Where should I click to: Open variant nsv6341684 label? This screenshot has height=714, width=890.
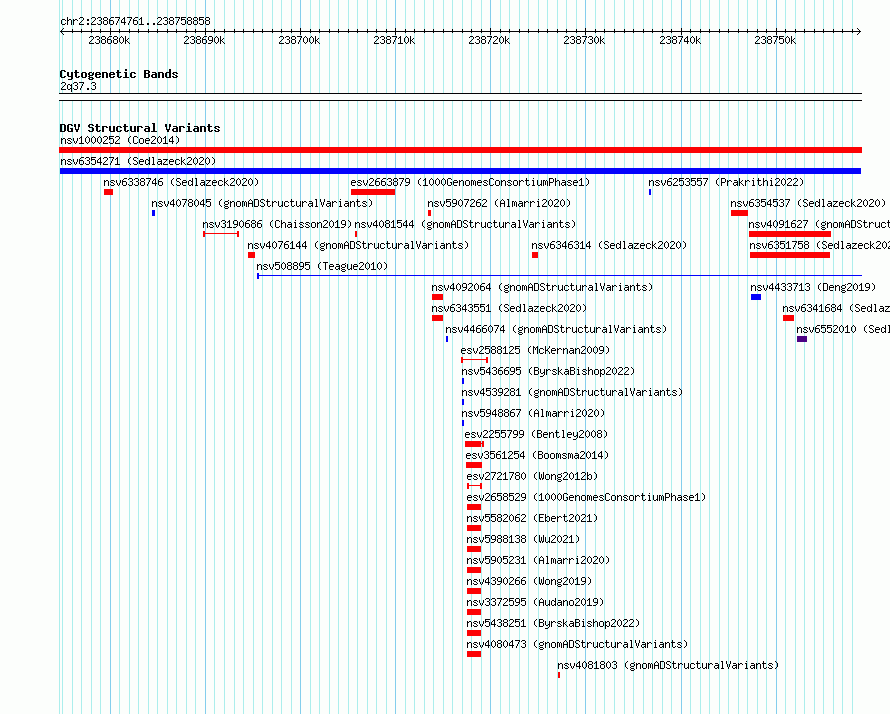coord(836,308)
